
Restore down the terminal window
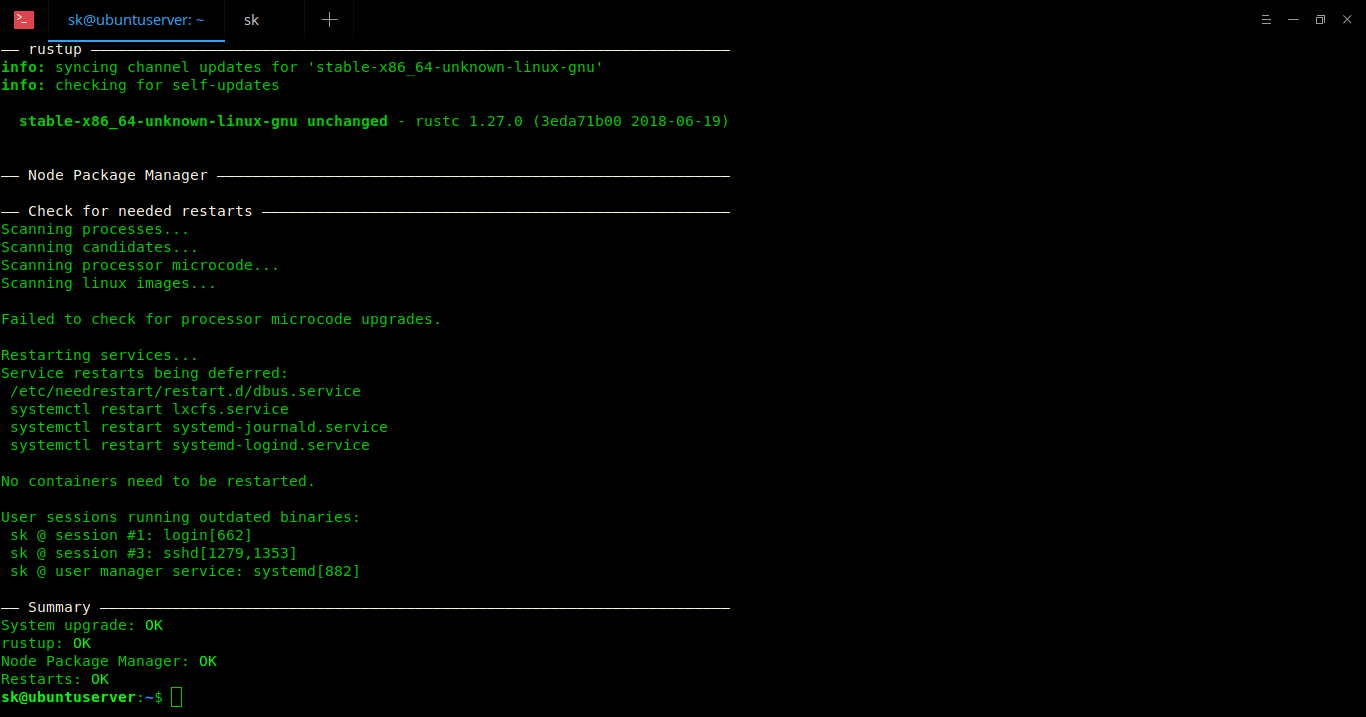coord(1320,20)
